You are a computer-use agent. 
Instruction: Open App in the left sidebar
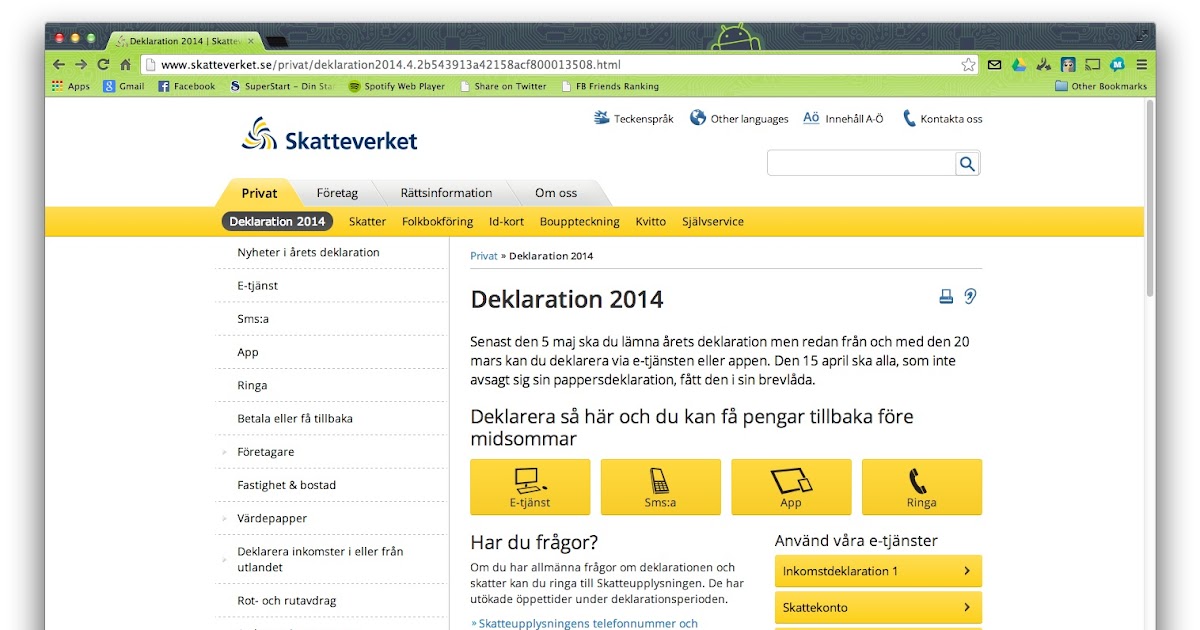click(248, 352)
